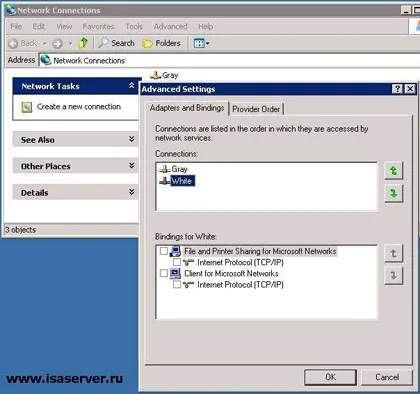The height and width of the screenshot is (394, 420).
Task: Switch to Provider Order tab
Action: click(x=256, y=109)
